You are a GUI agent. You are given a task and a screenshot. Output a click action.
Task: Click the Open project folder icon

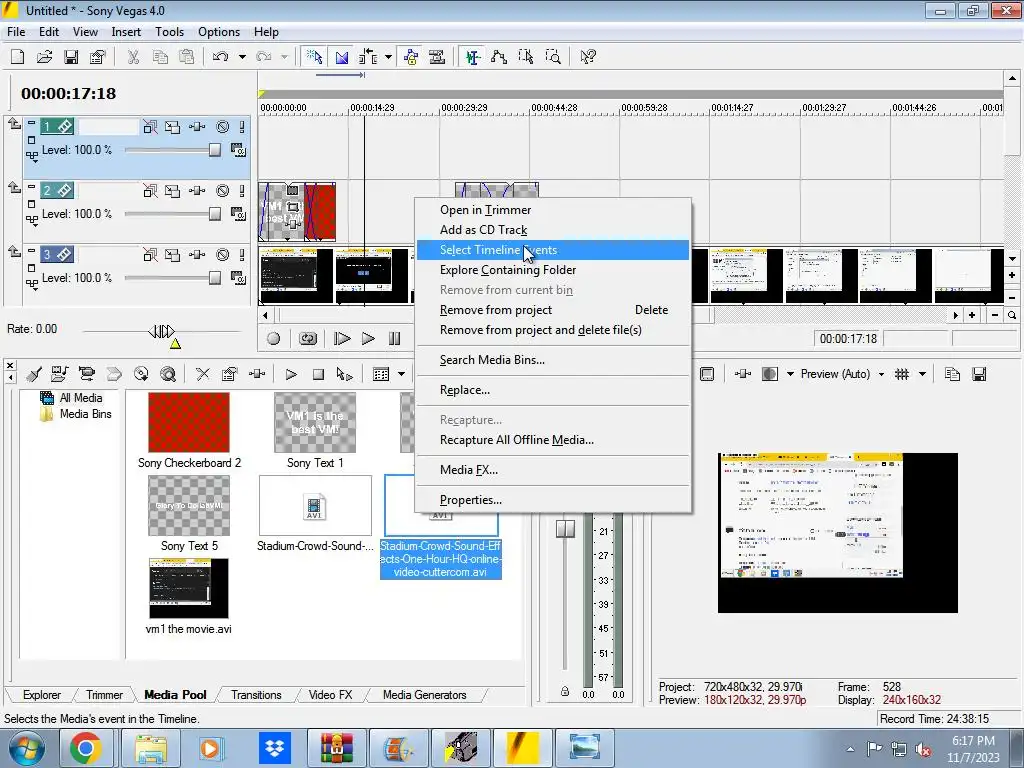(x=44, y=57)
